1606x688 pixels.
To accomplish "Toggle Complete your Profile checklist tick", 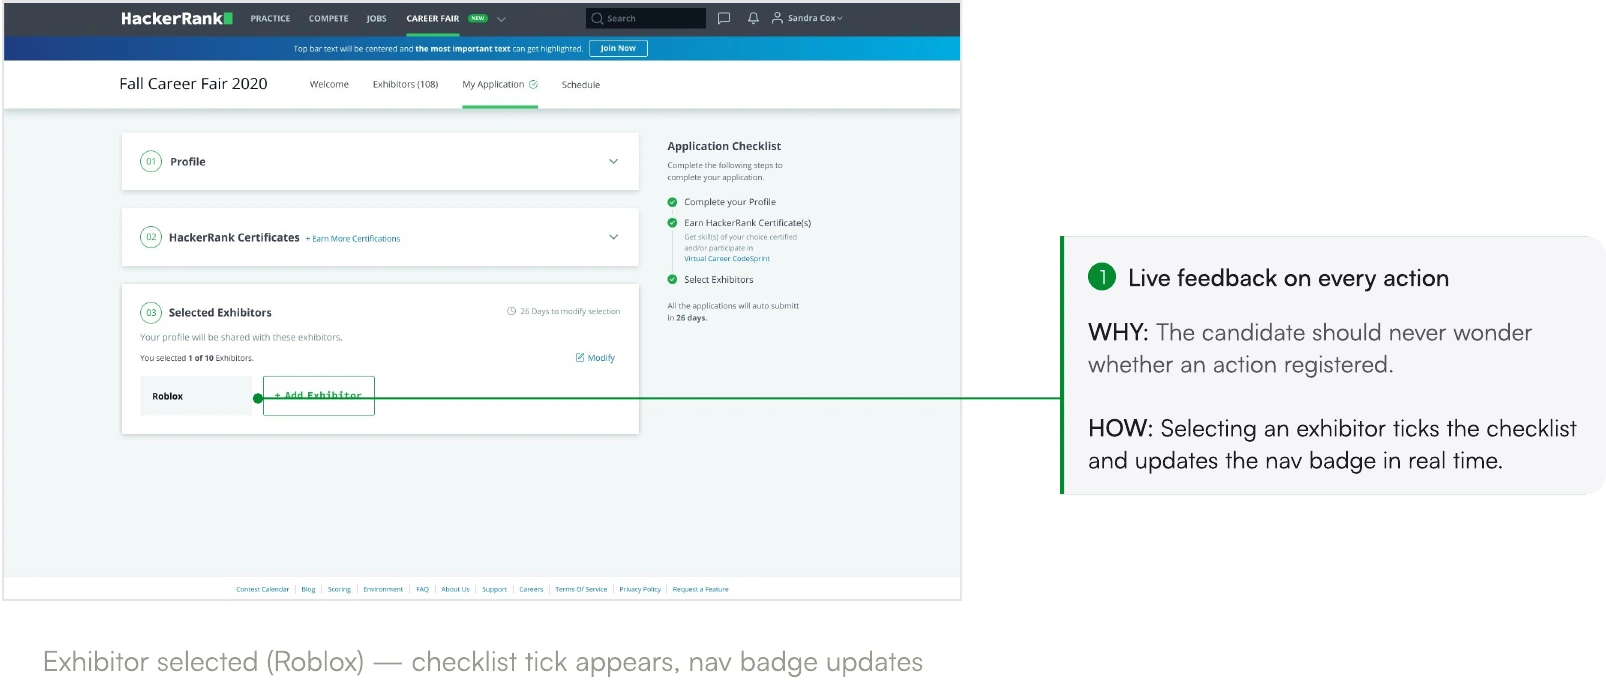I will click(x=672, y=202).
